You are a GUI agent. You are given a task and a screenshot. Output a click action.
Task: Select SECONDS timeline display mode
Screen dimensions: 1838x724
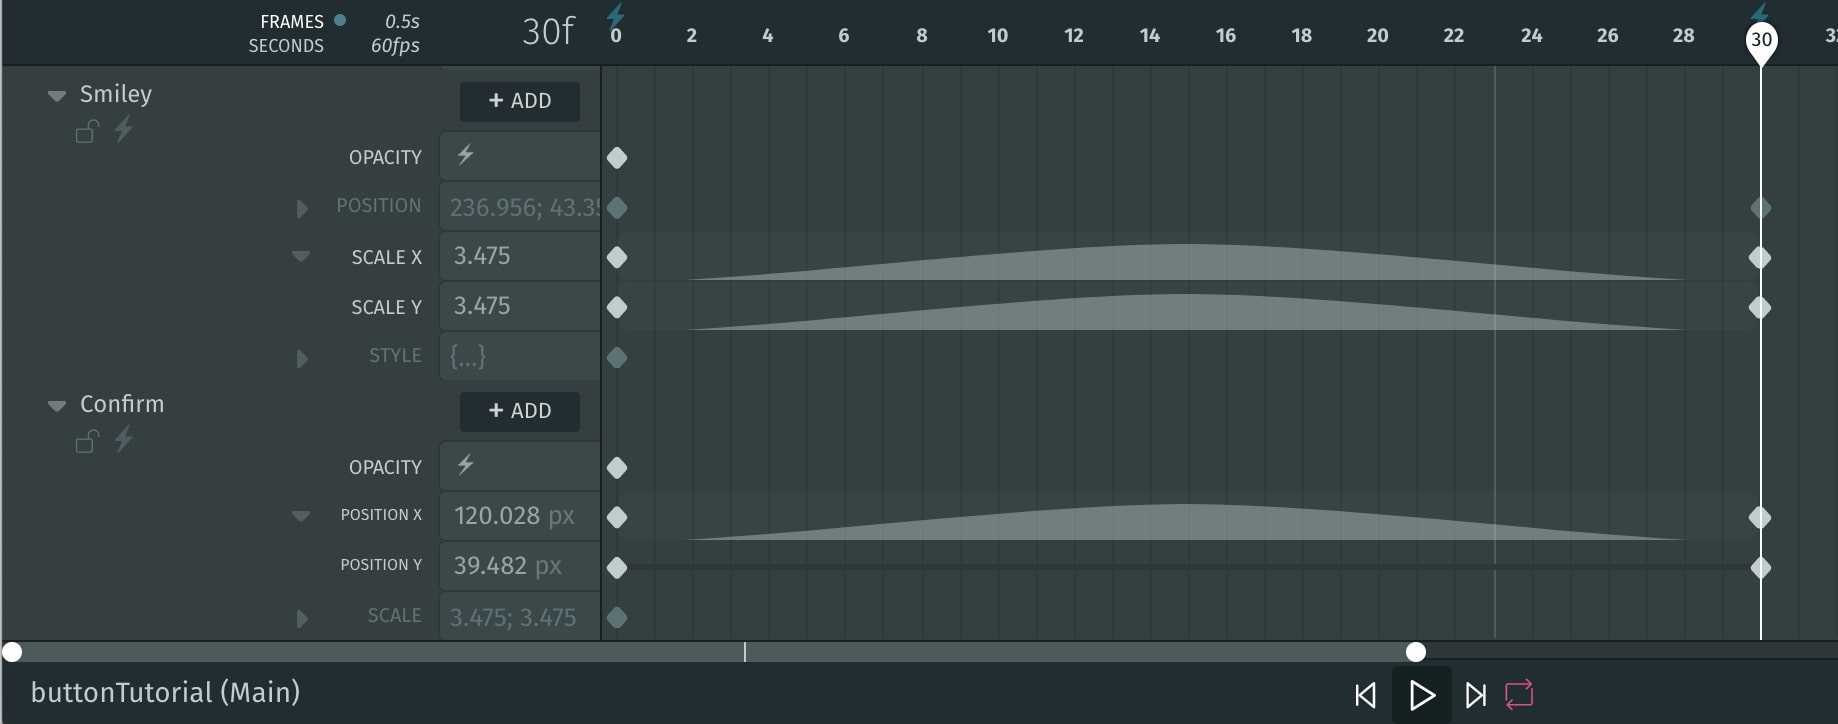click(x=286, y=46)
